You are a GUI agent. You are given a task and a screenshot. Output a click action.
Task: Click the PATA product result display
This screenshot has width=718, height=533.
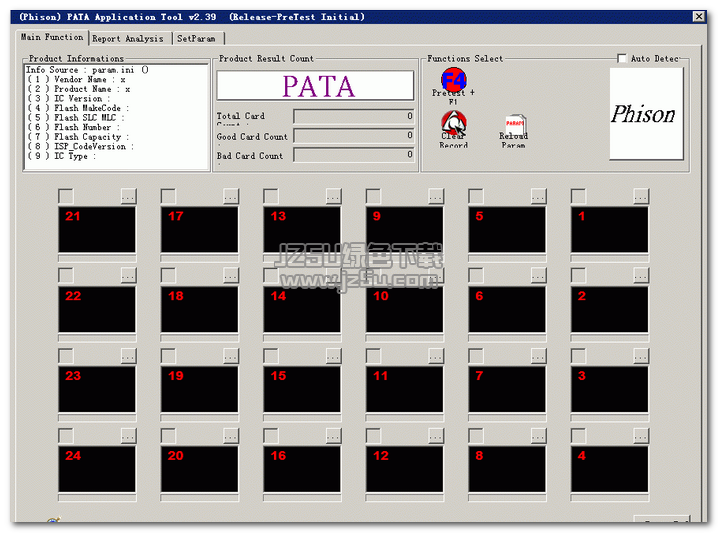(315, 86)
